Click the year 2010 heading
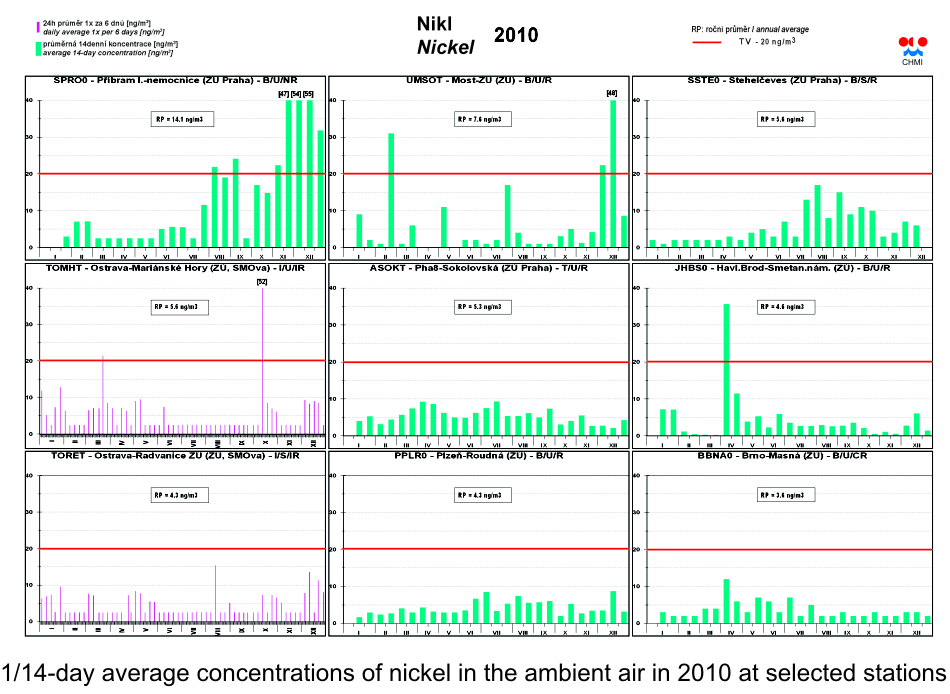950x694 pixels. 516,36
